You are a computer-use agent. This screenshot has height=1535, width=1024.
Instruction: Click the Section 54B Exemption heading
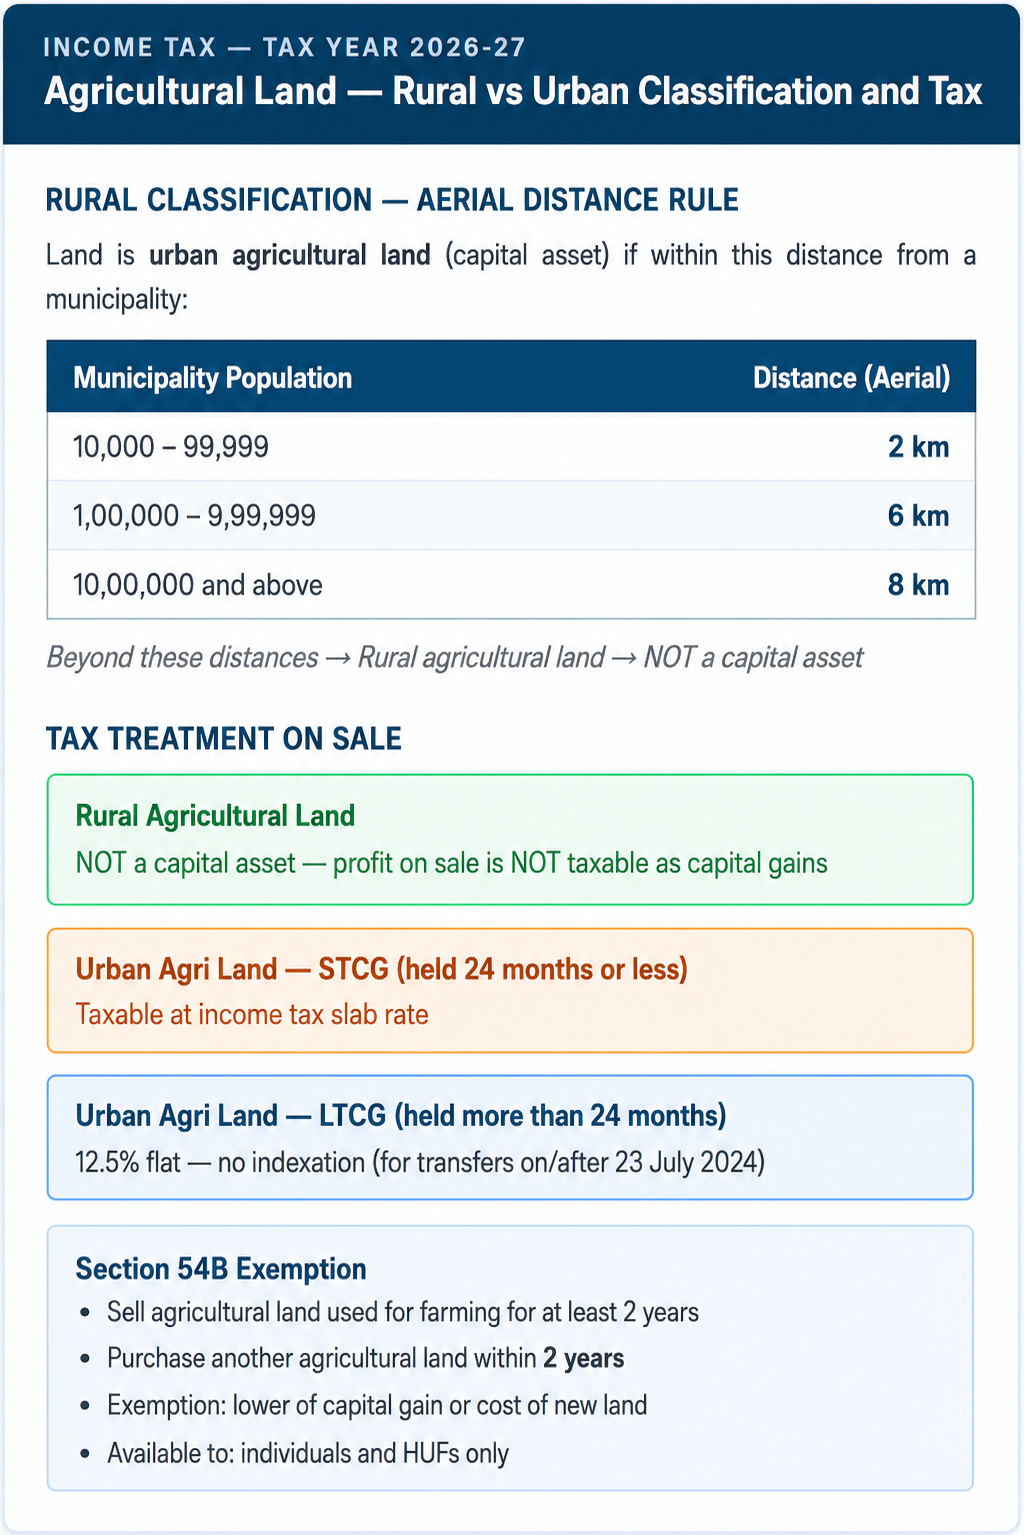point(221,1269)
